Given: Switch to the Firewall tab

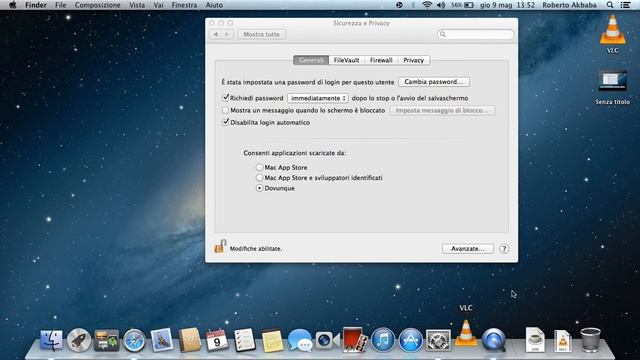Looking at the screenshot, I should [381, 60].
